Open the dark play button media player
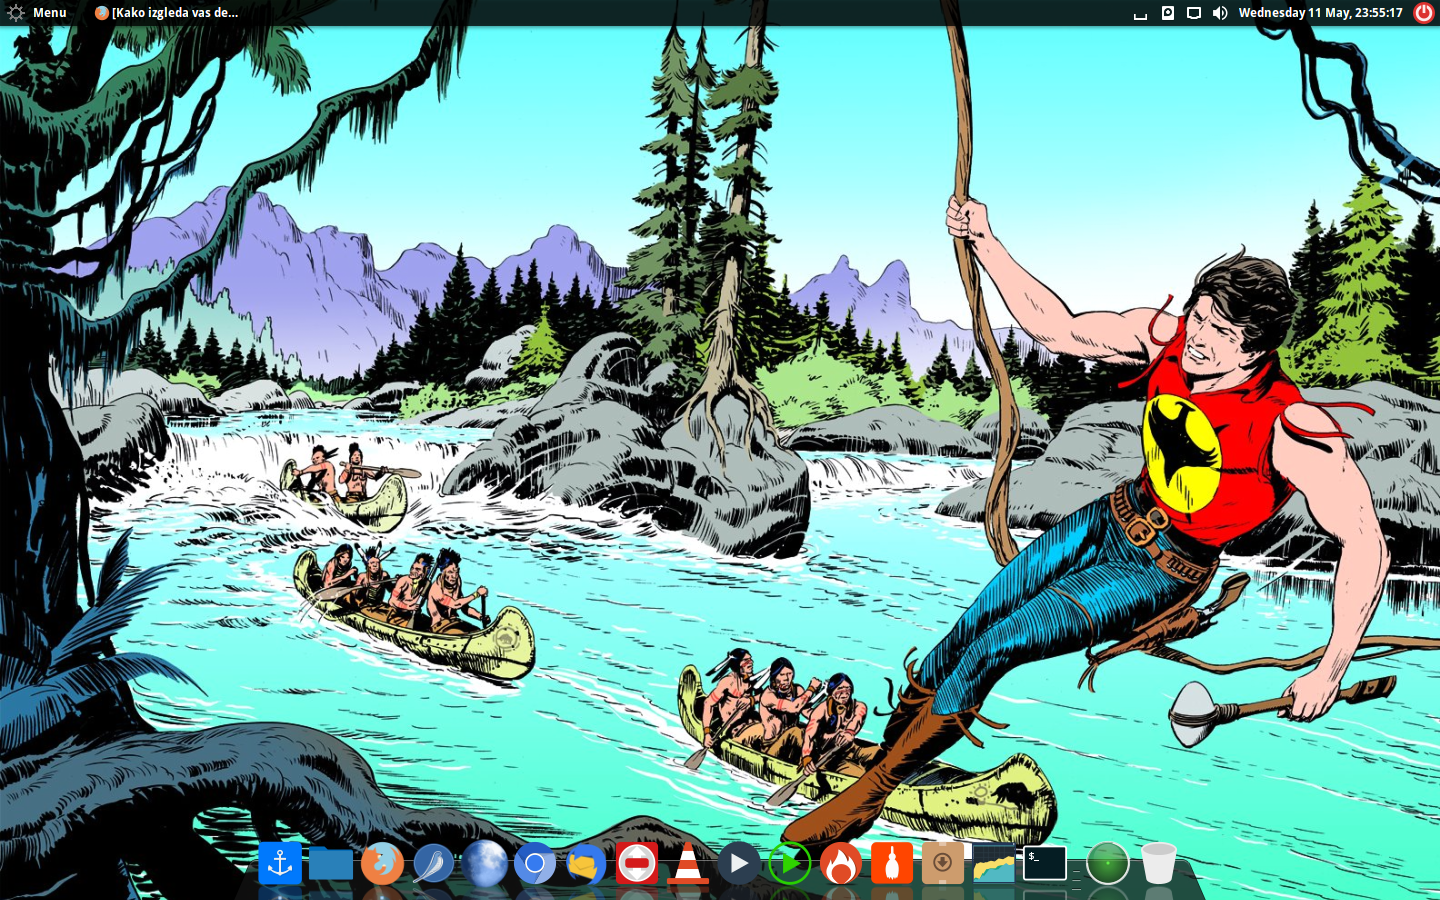1440x900 pixels. tap(739, 863)
